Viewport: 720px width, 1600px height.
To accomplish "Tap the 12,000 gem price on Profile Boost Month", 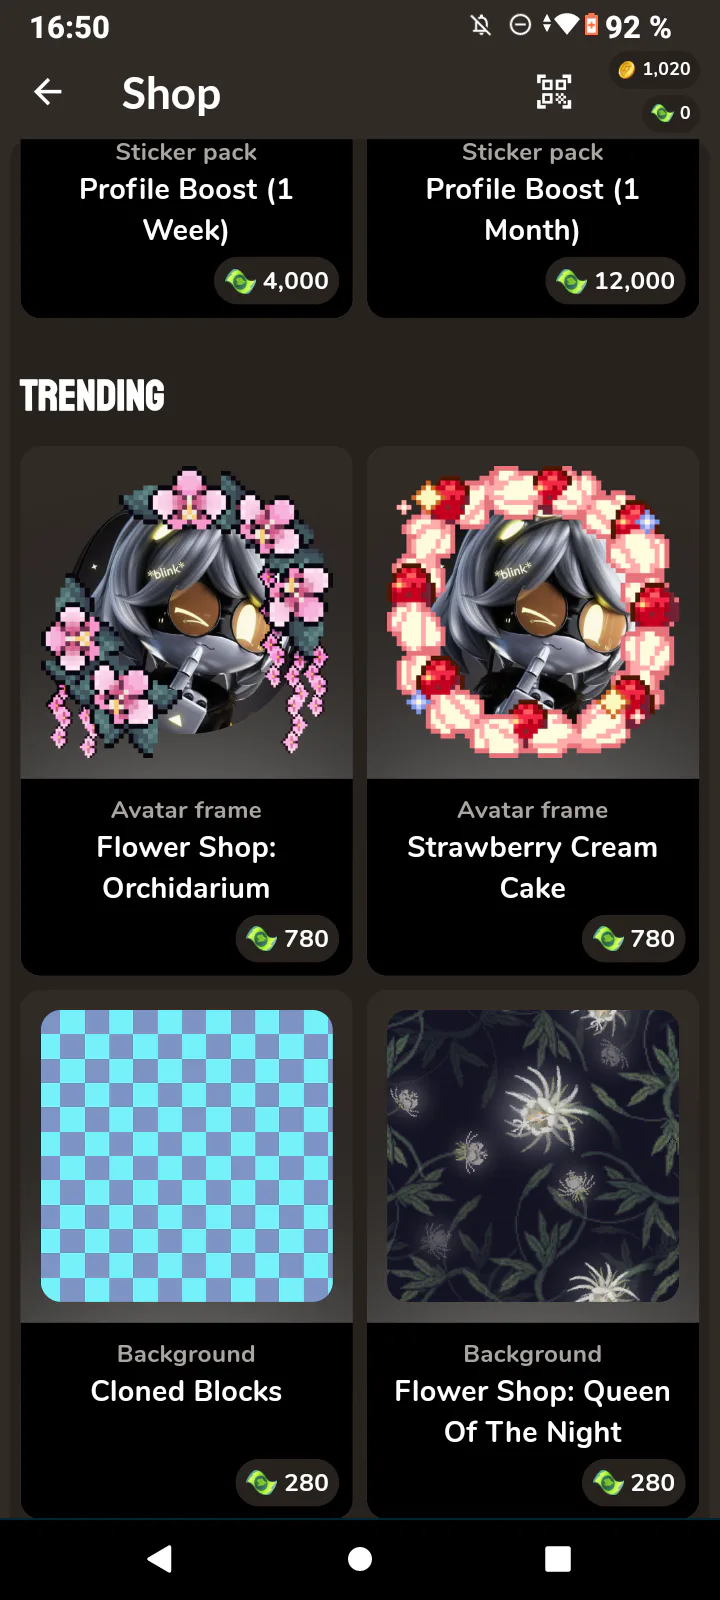I will 616,281.
